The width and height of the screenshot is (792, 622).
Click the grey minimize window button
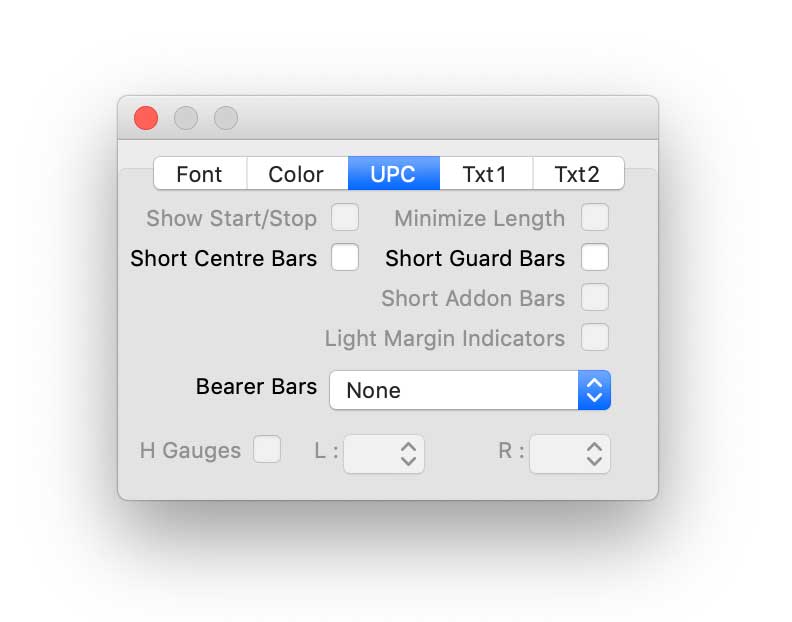pyautogui.click(x=186, y=118)
